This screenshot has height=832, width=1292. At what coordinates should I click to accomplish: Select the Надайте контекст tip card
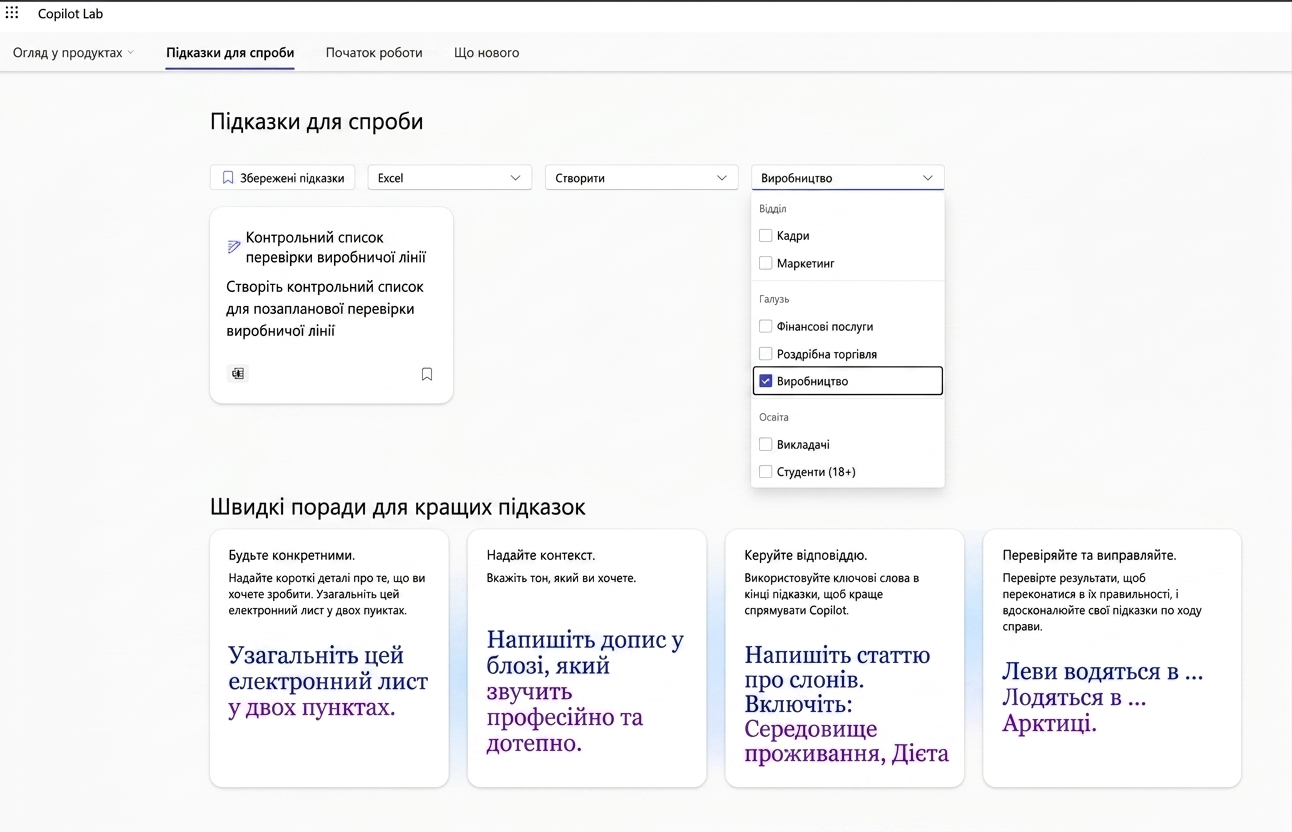(x=587, y=658)
